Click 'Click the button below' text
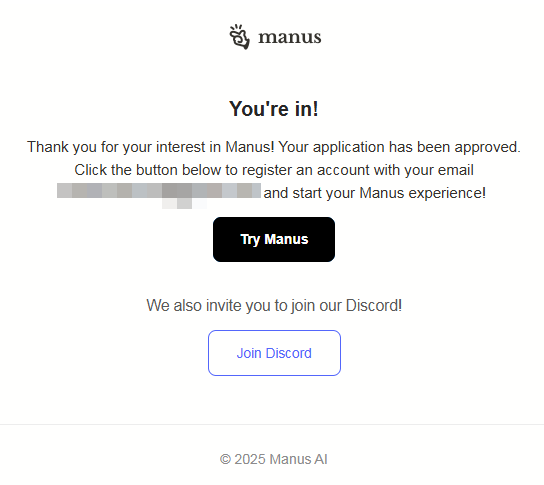 (x=148, y=170)
